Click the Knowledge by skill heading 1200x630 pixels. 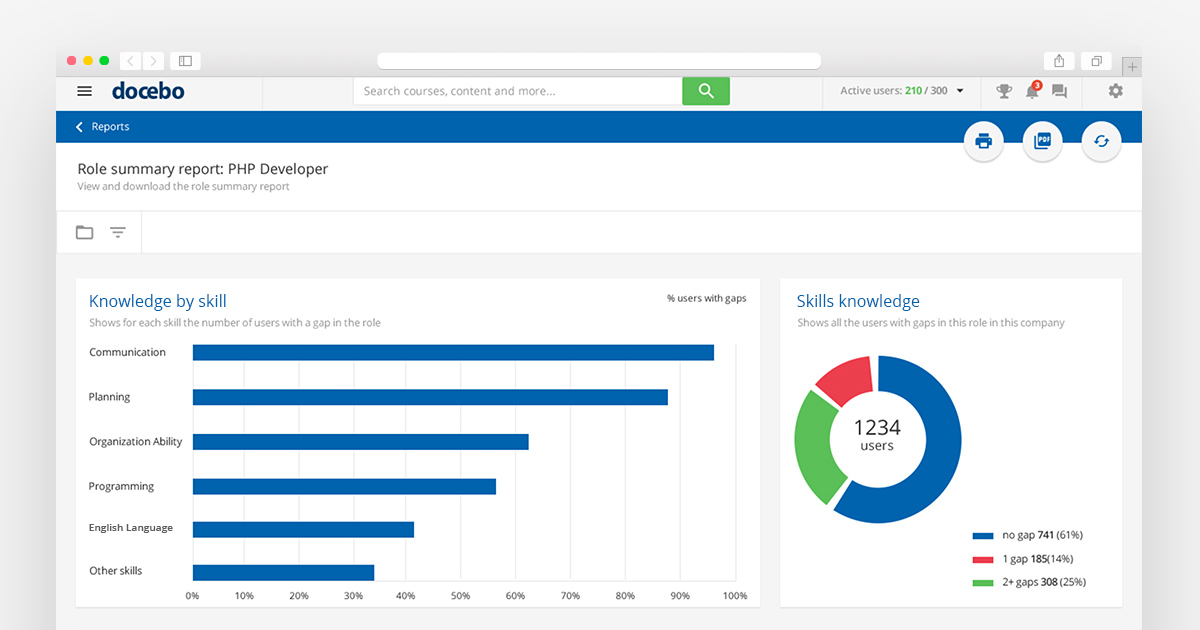(x=157, y=301)
